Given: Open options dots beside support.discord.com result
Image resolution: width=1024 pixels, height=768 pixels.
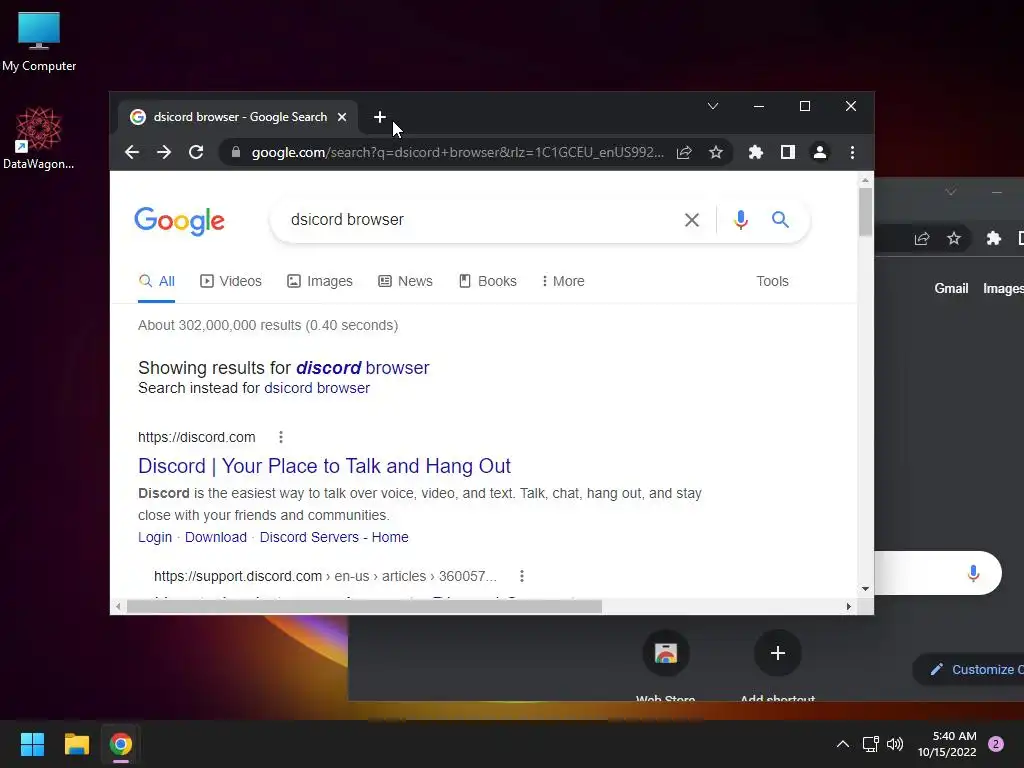Looking at the screenshot, I should [521, 576].
